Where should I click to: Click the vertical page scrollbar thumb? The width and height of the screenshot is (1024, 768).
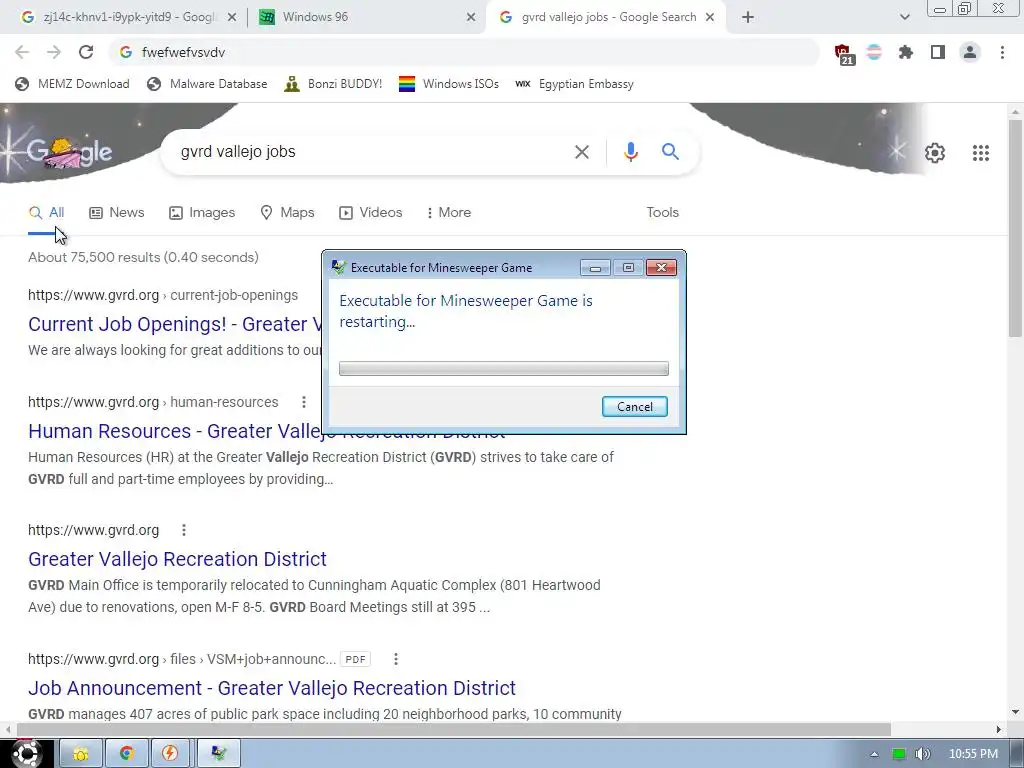point(1015,227)
